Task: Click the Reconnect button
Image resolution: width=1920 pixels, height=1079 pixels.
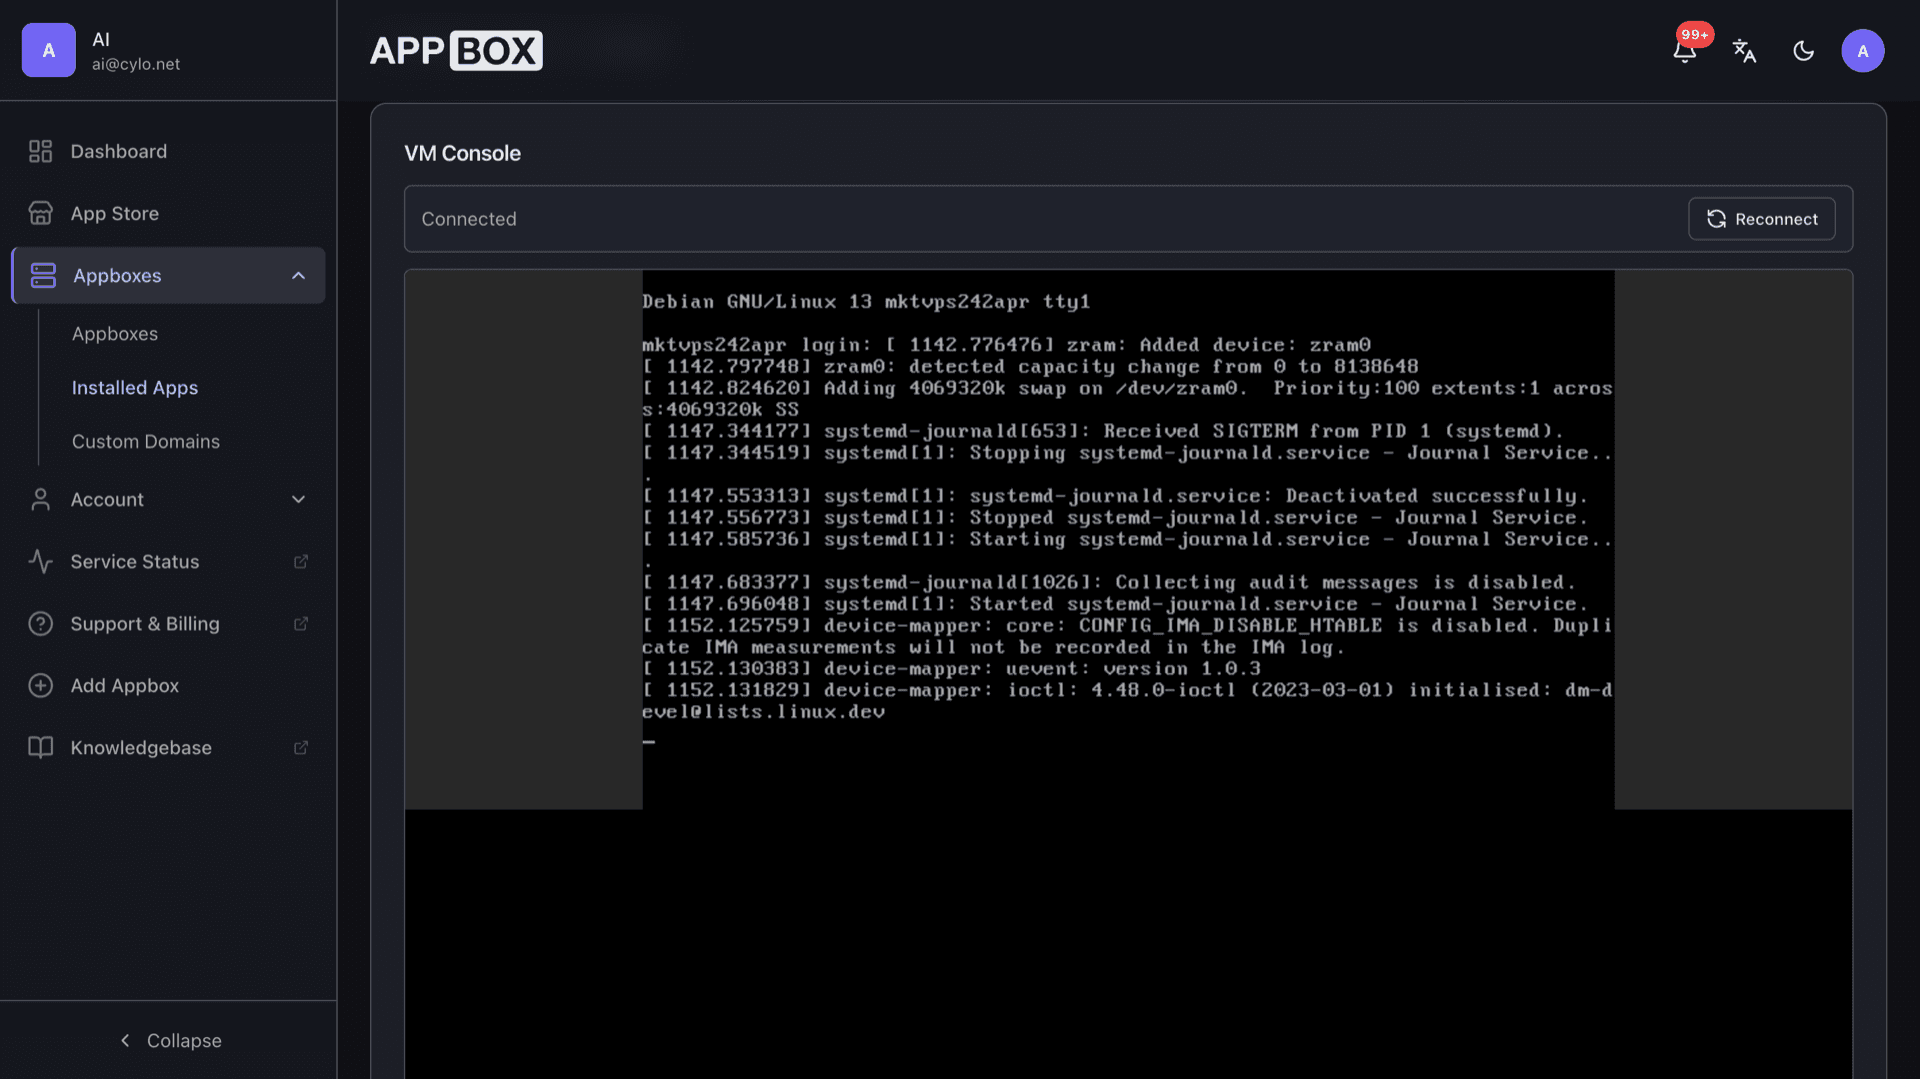Action: 1761,219
